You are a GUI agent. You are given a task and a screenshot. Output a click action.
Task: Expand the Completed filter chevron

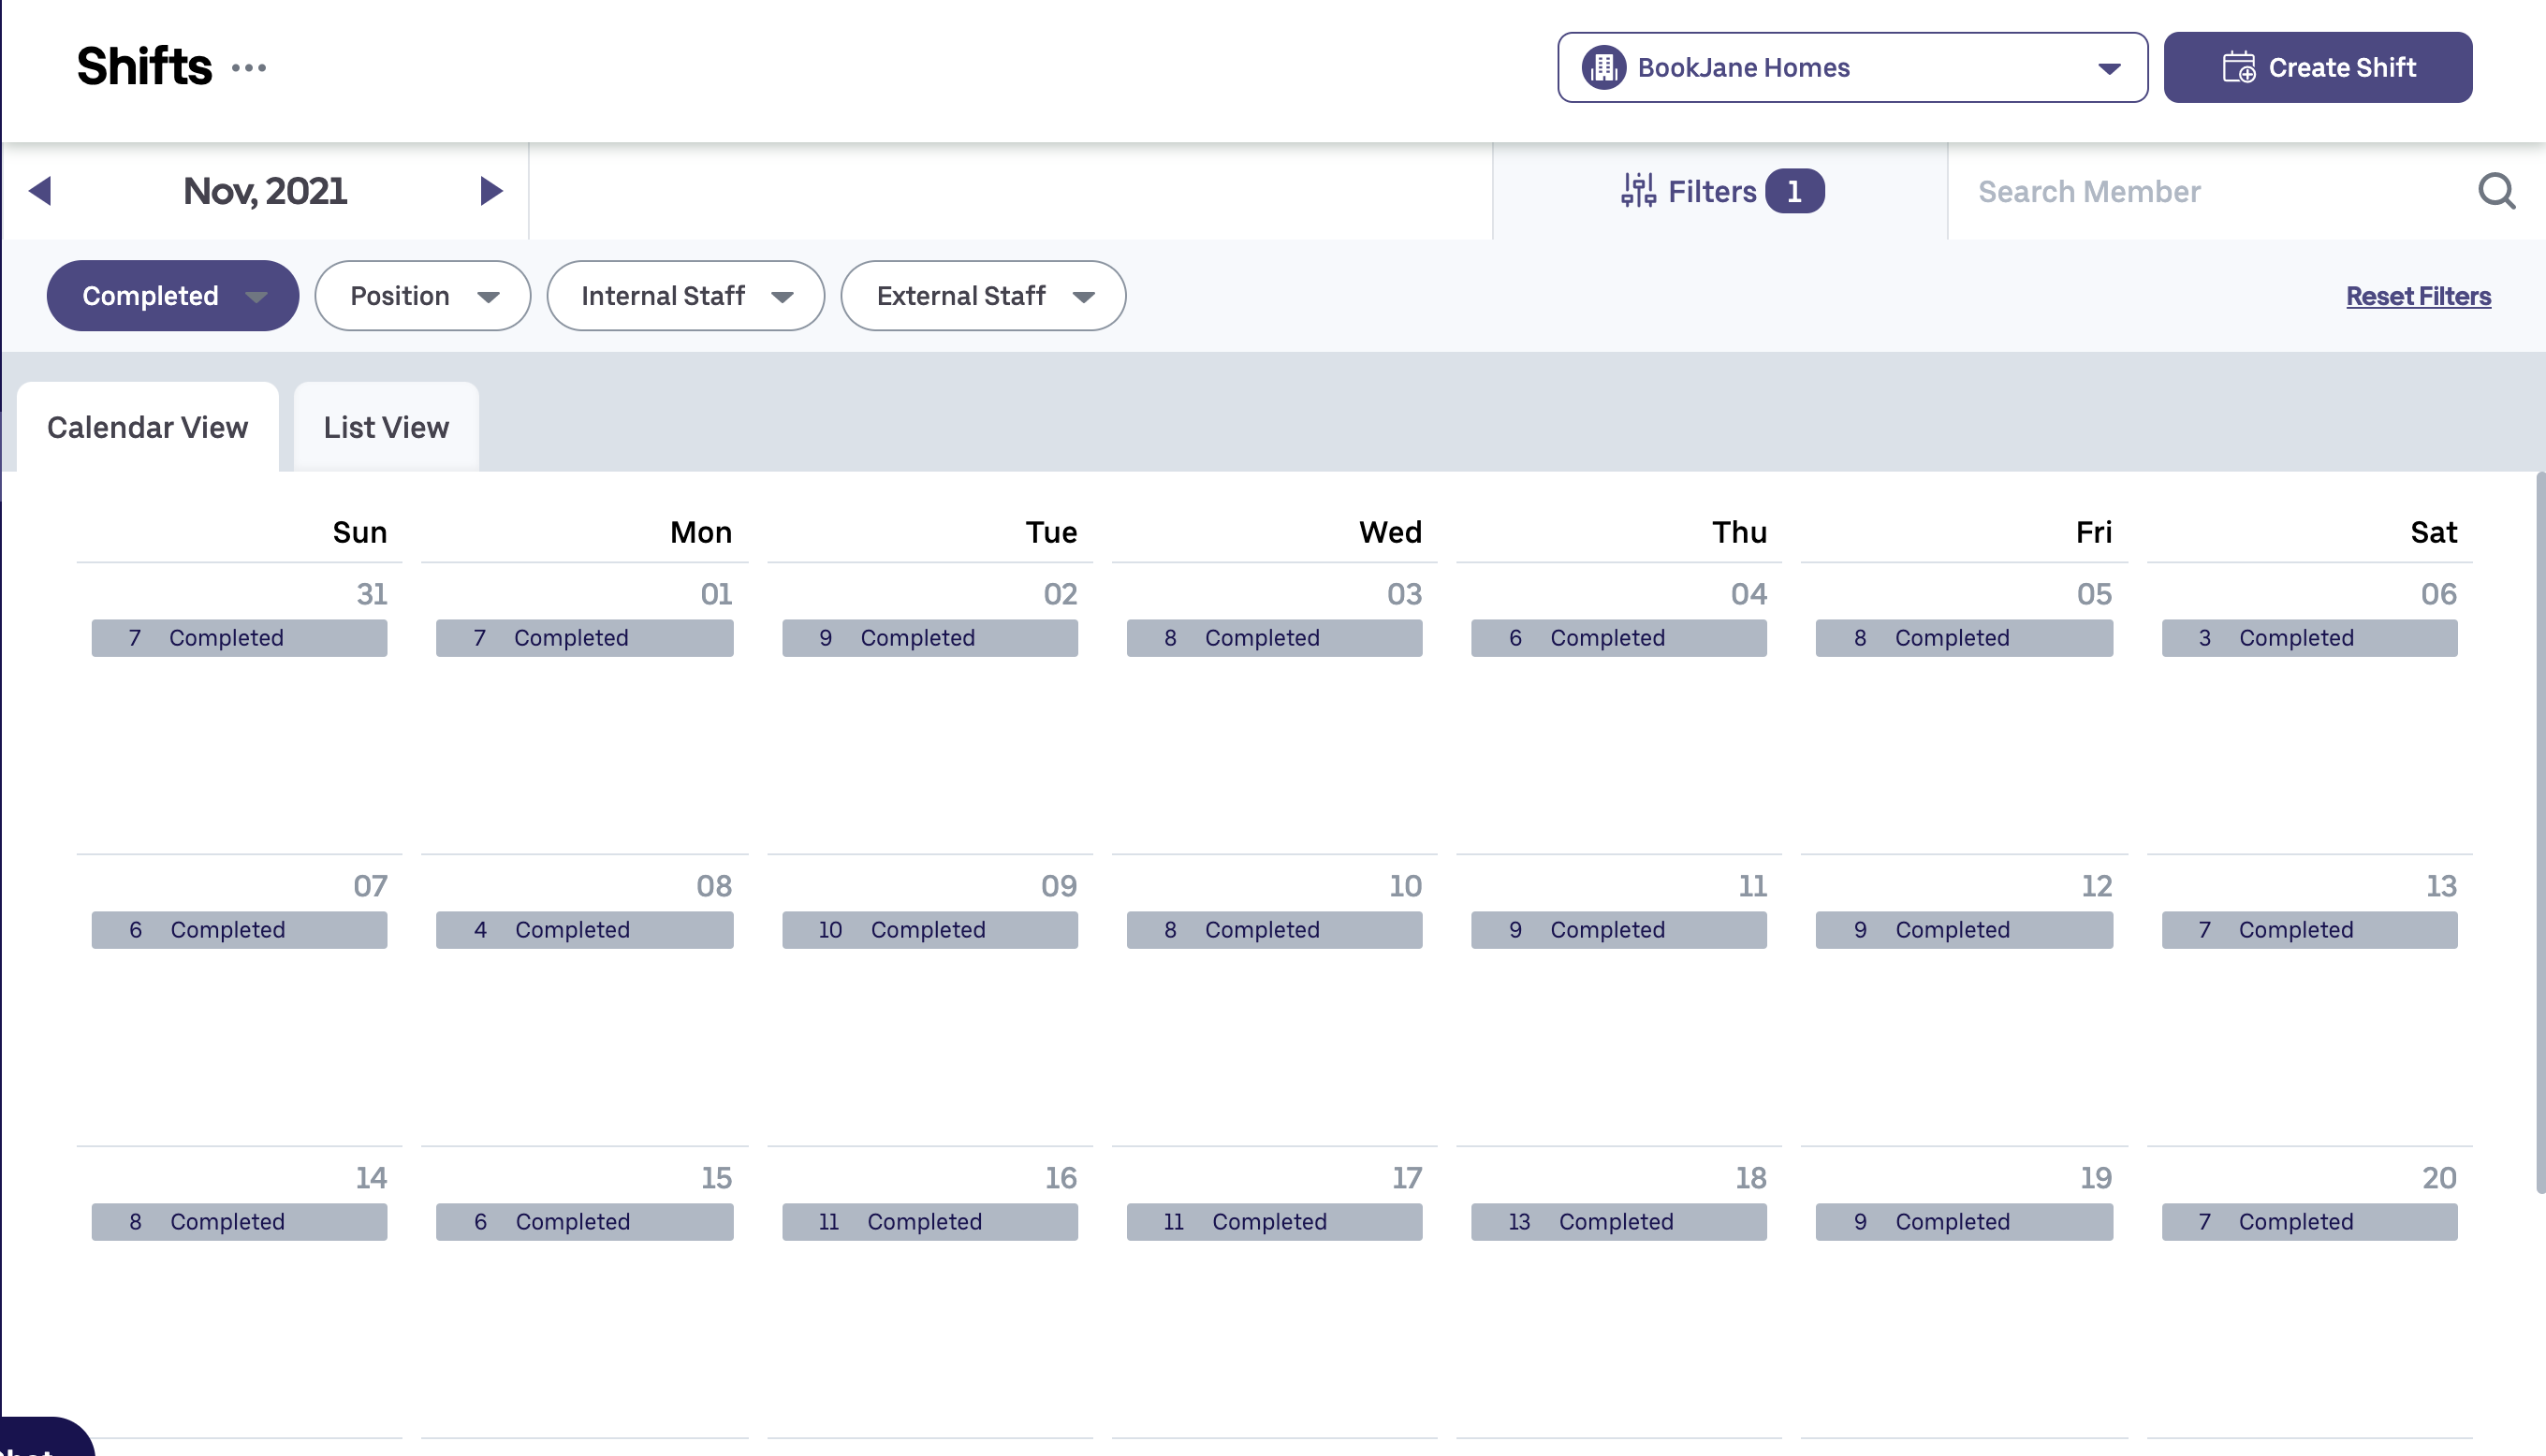258,296
